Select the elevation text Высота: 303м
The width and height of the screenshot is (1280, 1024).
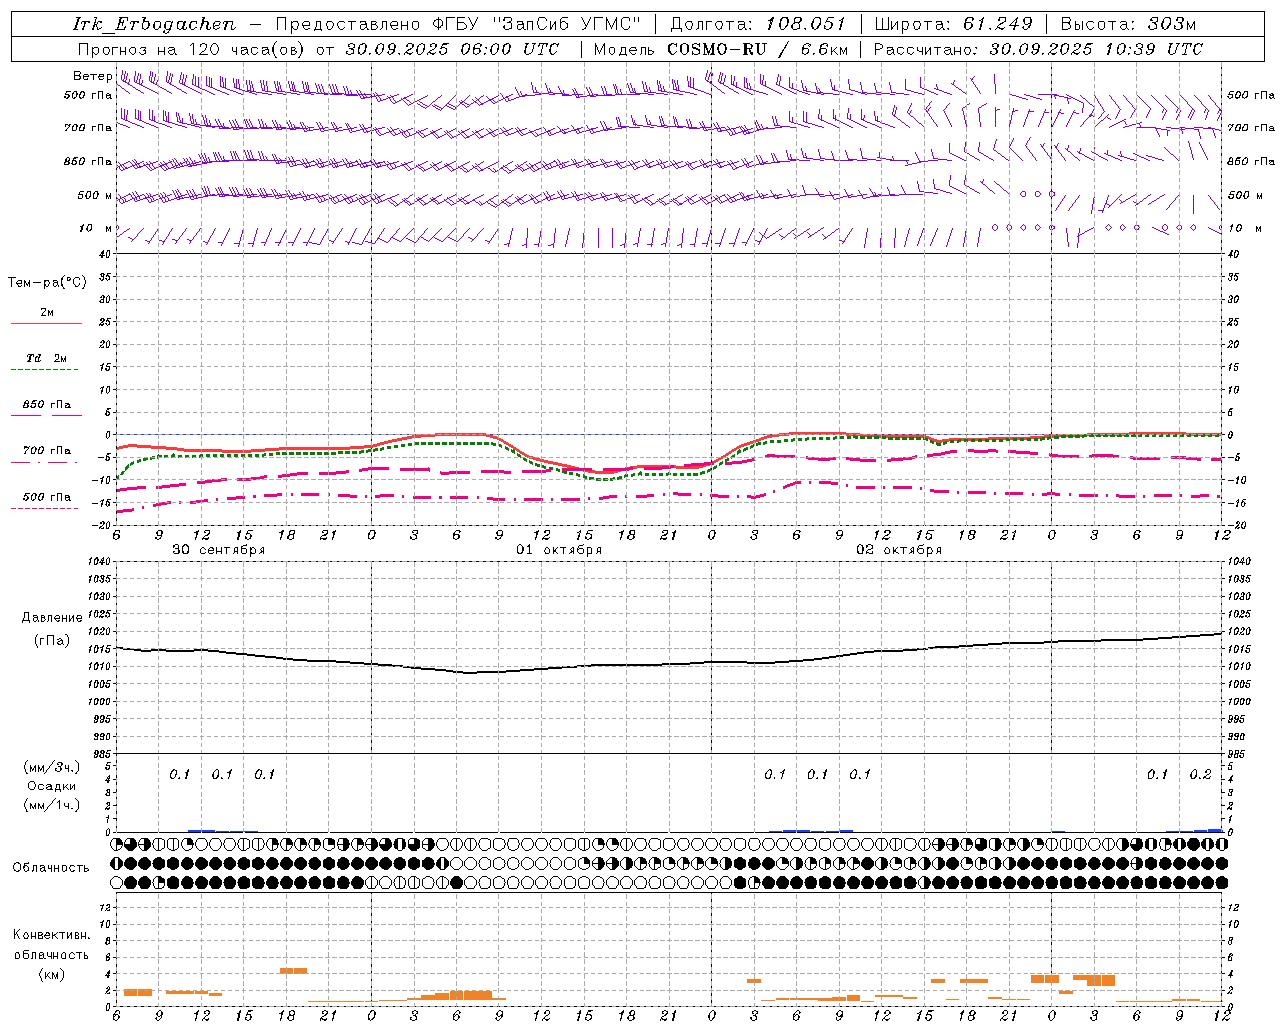1128,24
